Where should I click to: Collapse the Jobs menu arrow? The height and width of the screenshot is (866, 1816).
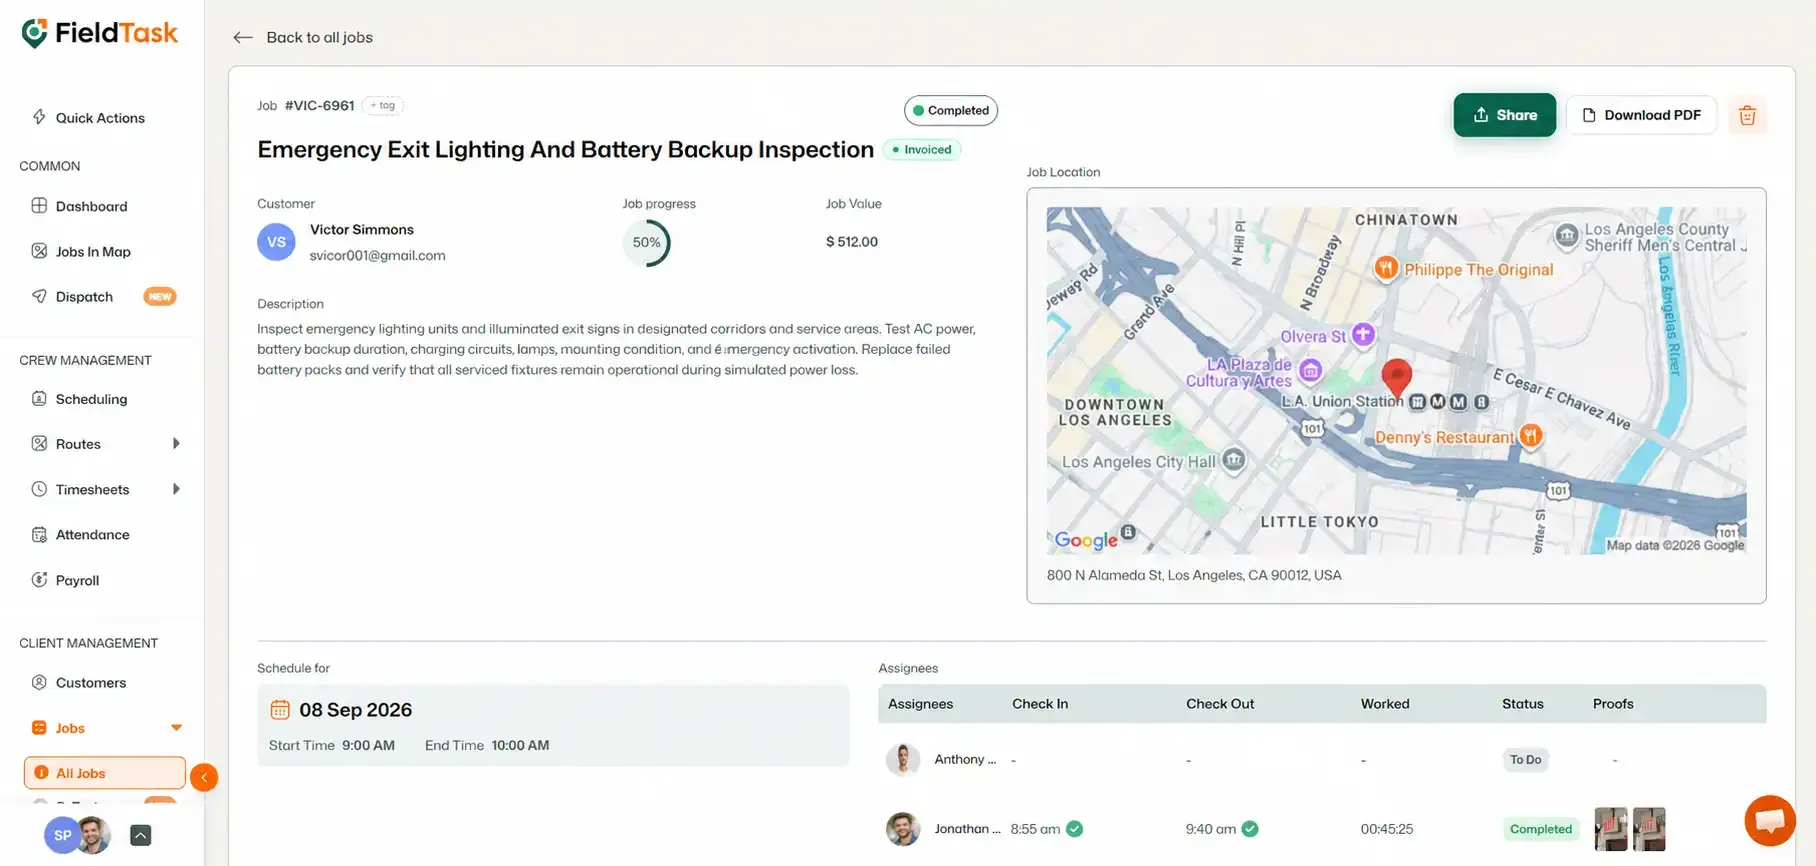point(176,728)
